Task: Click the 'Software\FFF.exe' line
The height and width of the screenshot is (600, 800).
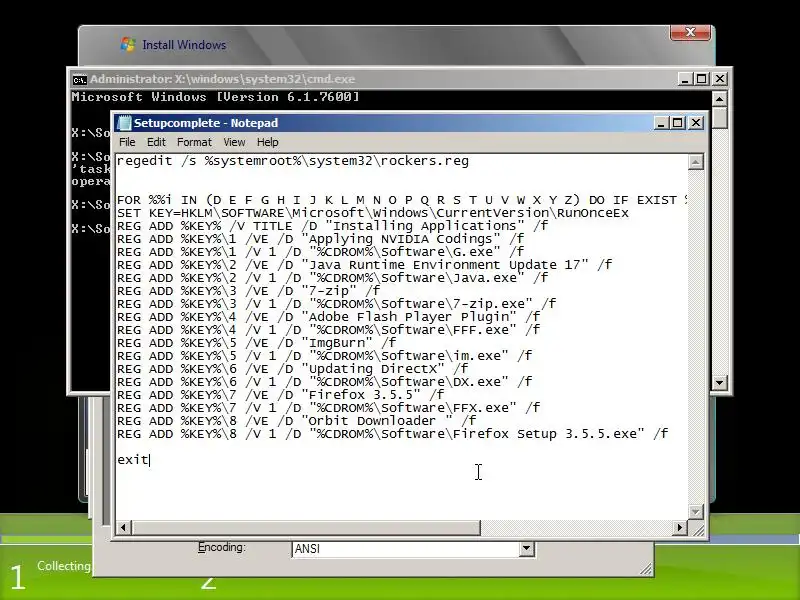Action: pyautogui.click(x=329, y=330)
